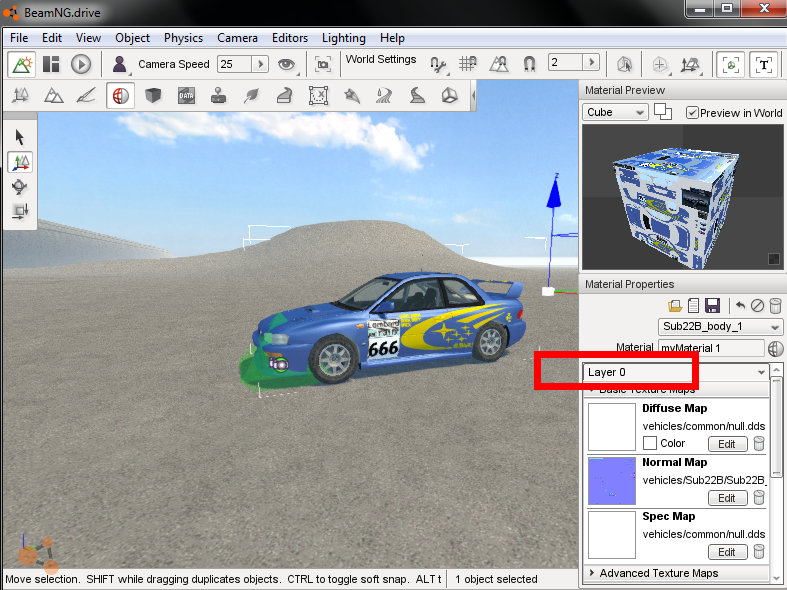
Task: Click the fit view to selection icon
Action: click(323, 65)
